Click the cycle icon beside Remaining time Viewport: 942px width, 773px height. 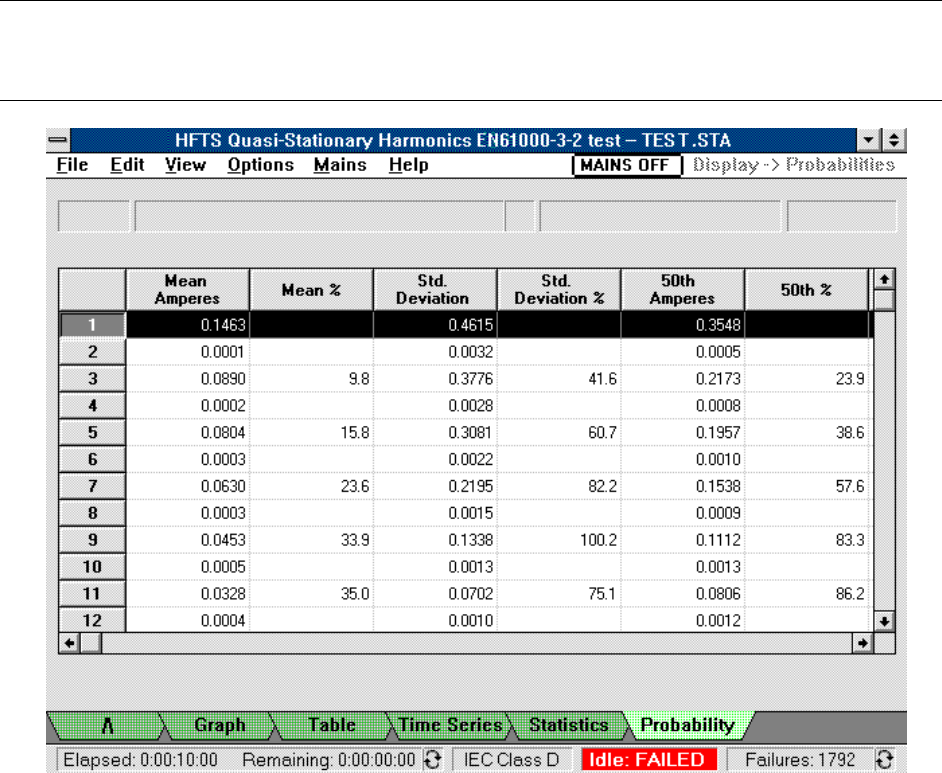432,759
